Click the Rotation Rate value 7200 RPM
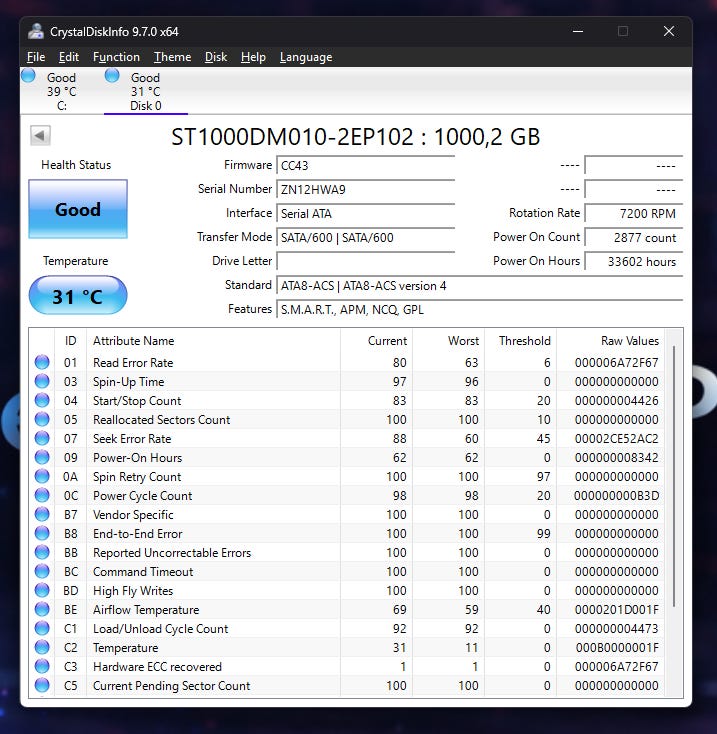Viewport: 717px width, 734px height. point(633,213)
